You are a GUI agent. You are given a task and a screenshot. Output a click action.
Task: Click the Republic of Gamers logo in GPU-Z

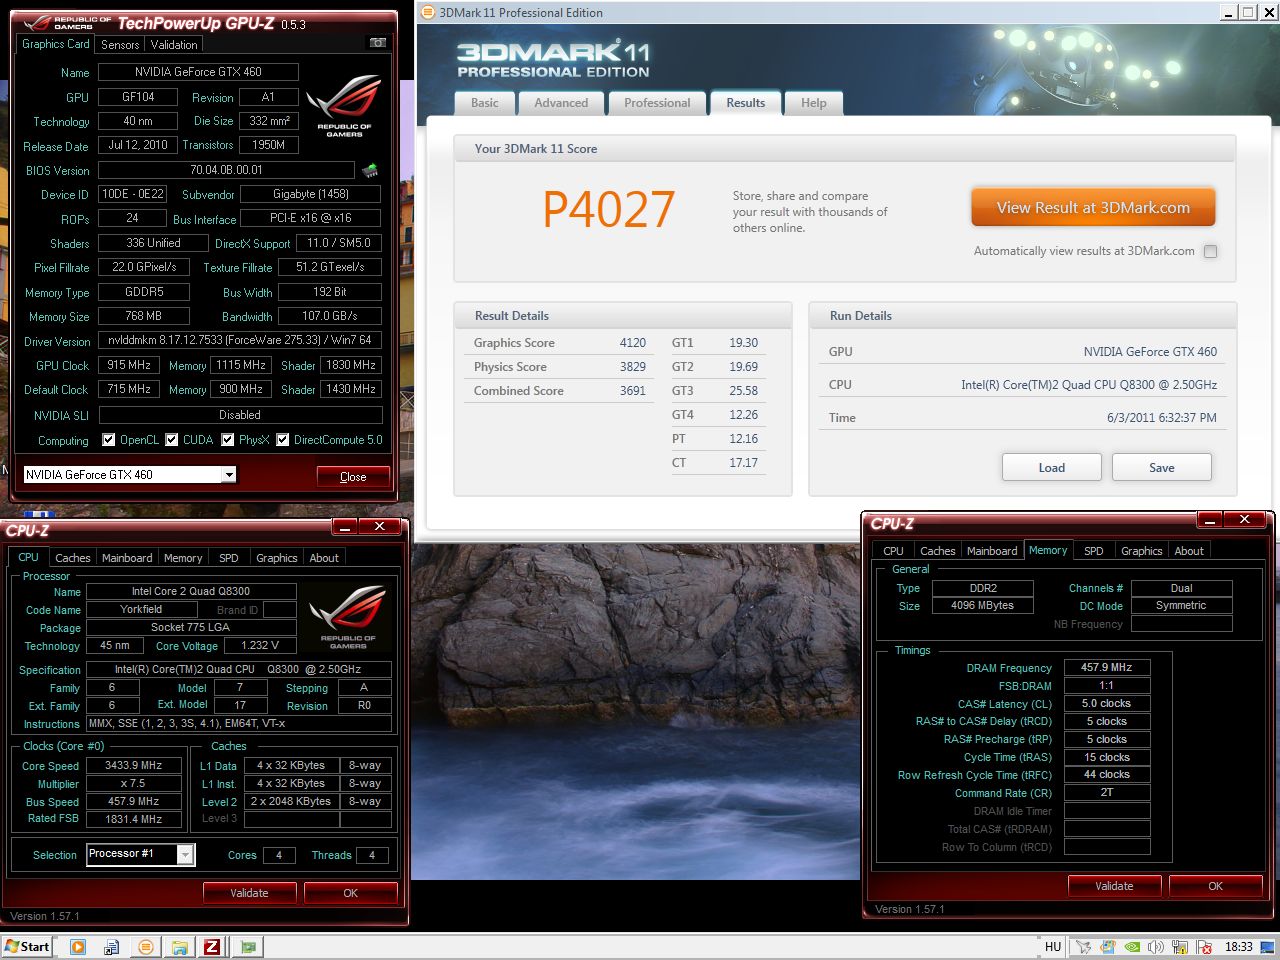coord(344,106)
